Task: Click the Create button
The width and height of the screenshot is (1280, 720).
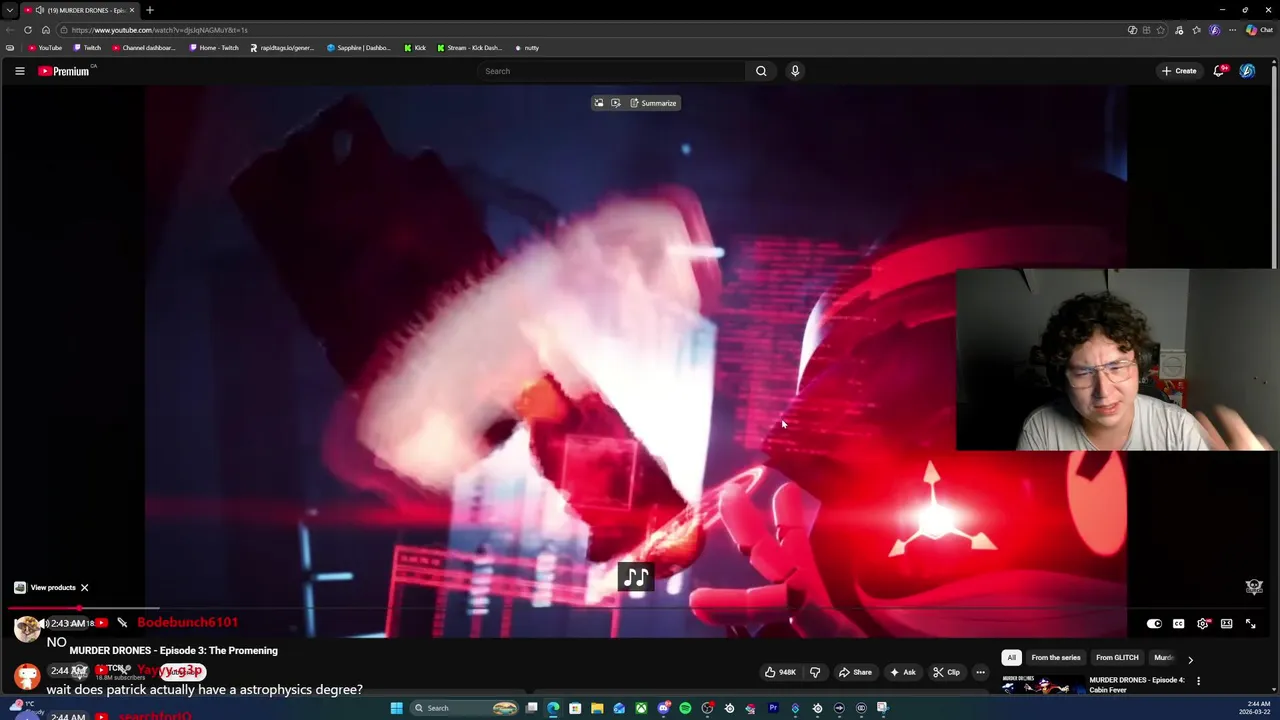Action: click(x=1180, y=71)
